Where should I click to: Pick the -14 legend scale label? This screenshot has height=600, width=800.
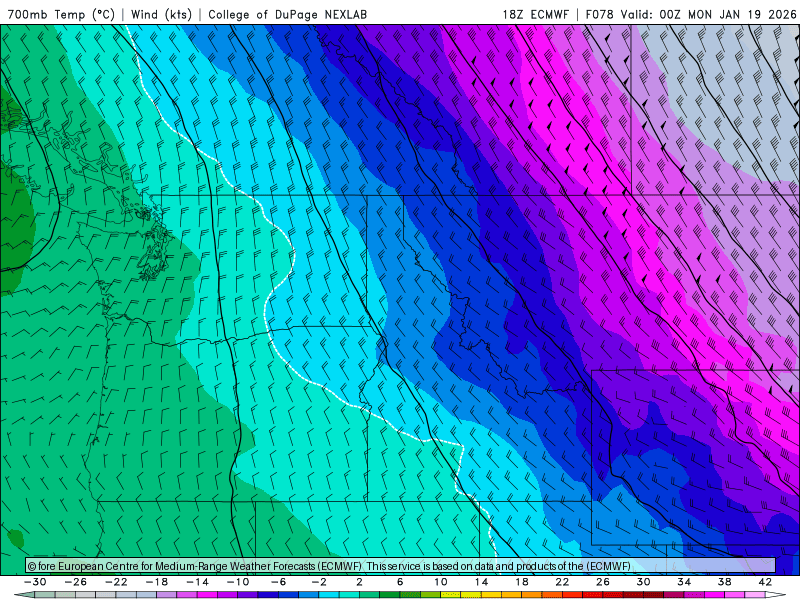click(x=197, y=582)
